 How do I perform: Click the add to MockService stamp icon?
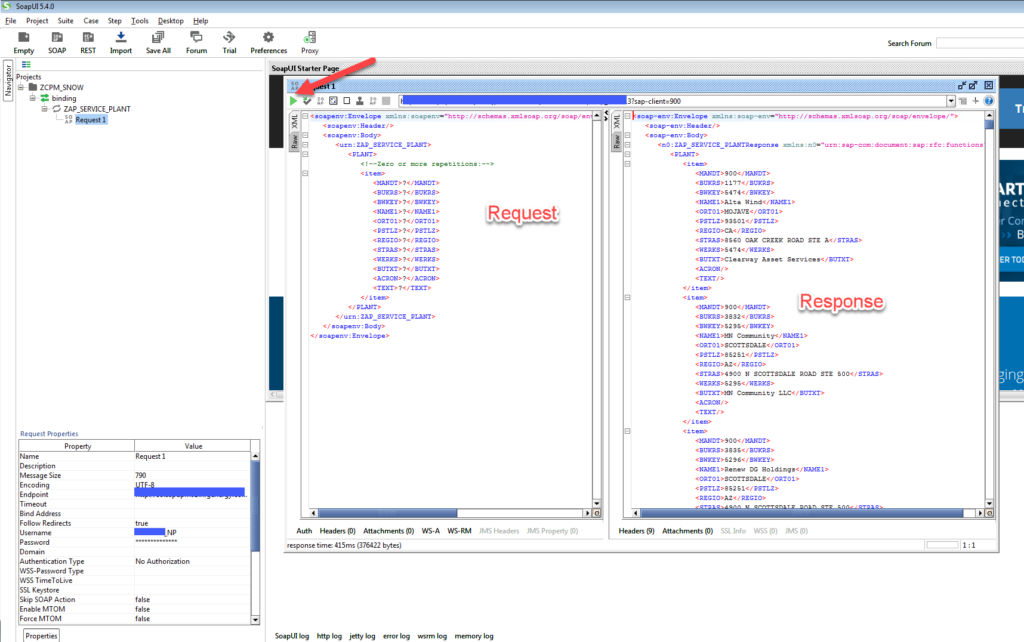360,101
